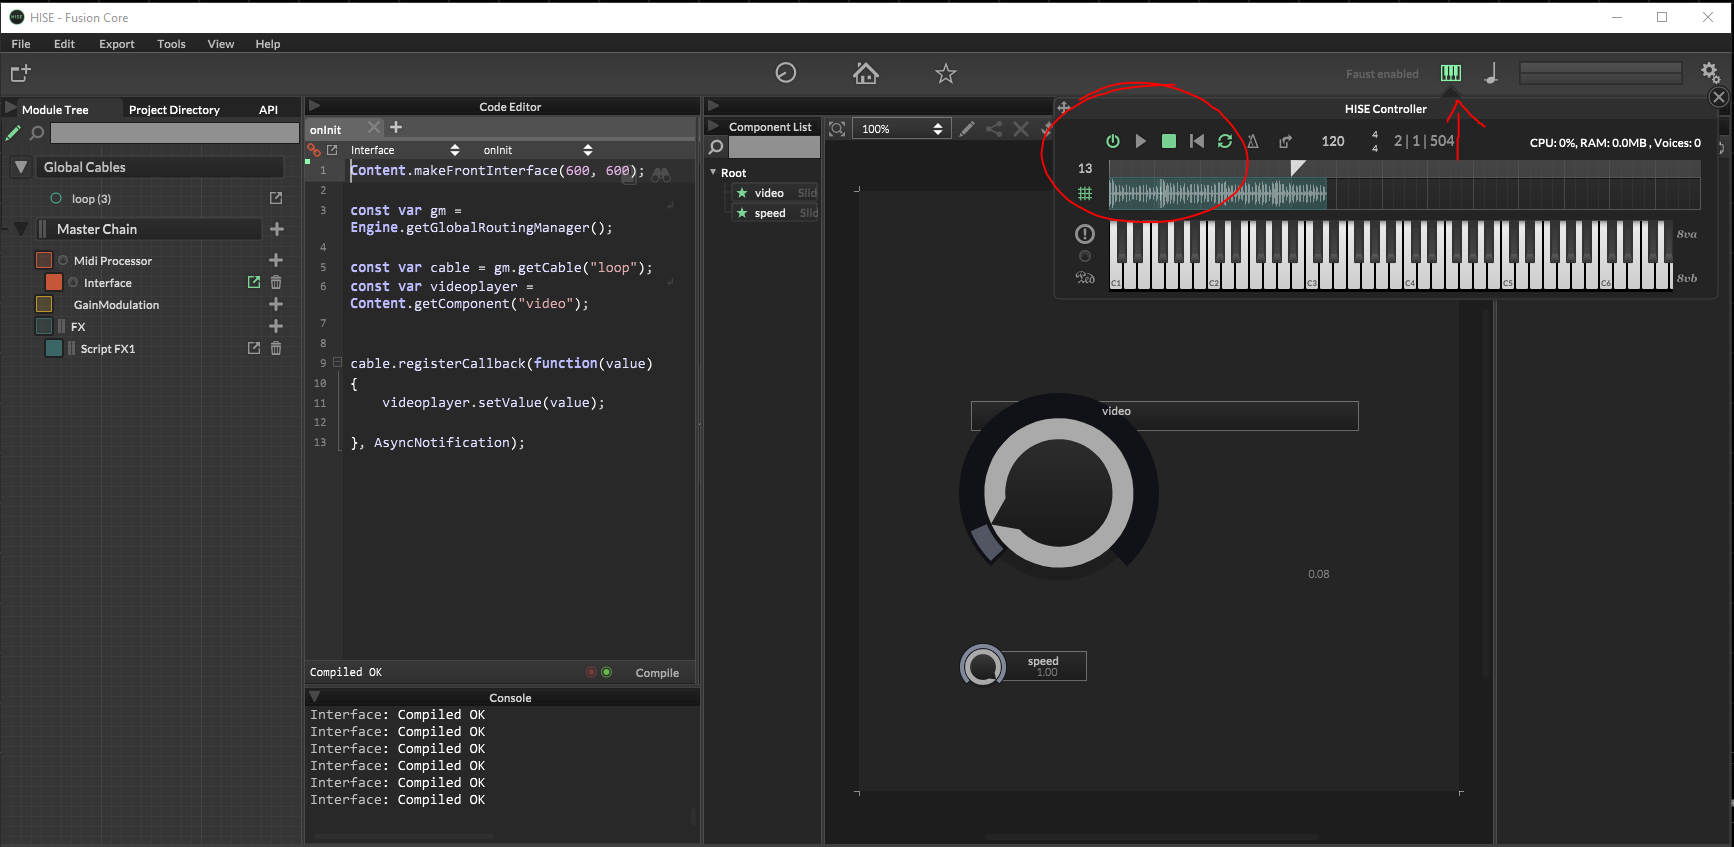The width and height of the screenshot is (1734, 847).
Task: Toggle the green power button in HISE Controller
Action: pyautogui.click(x=1113, y=141)
